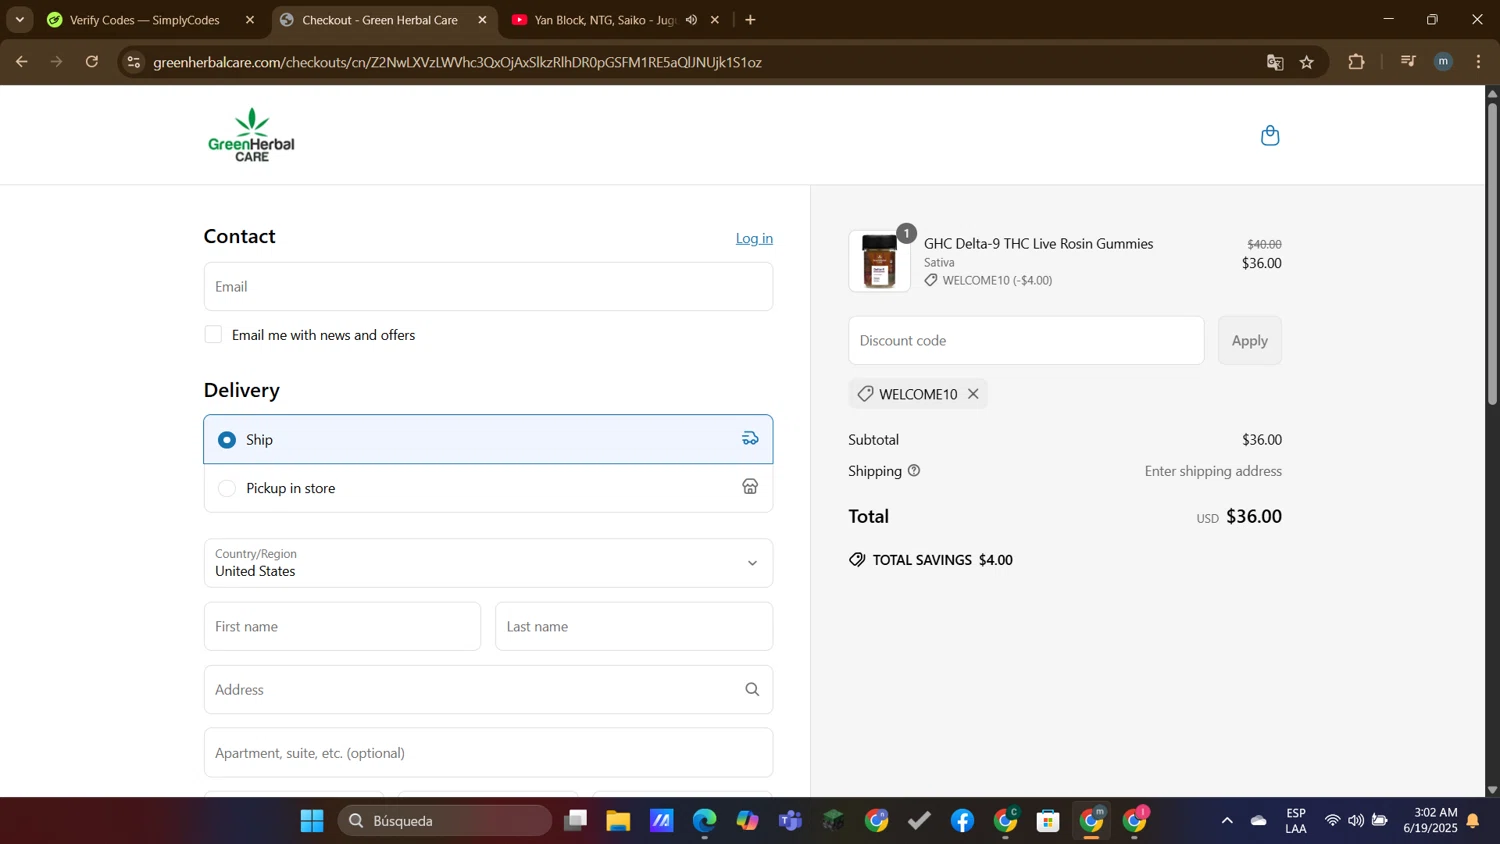
Task: Click the Windows taskbar search box
Action: [x=446, y=821]
